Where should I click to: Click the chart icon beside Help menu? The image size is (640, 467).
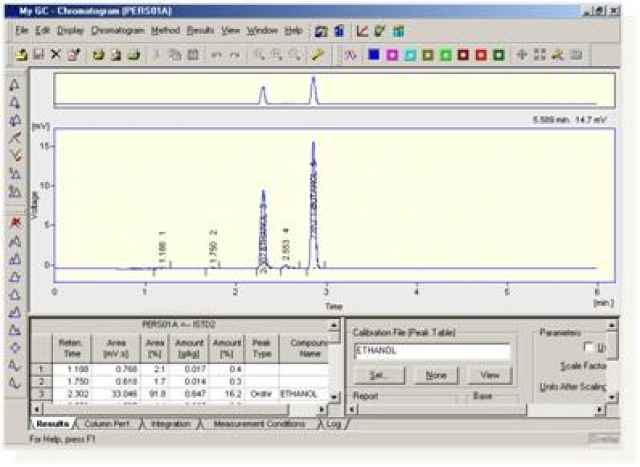pos(320,31)
